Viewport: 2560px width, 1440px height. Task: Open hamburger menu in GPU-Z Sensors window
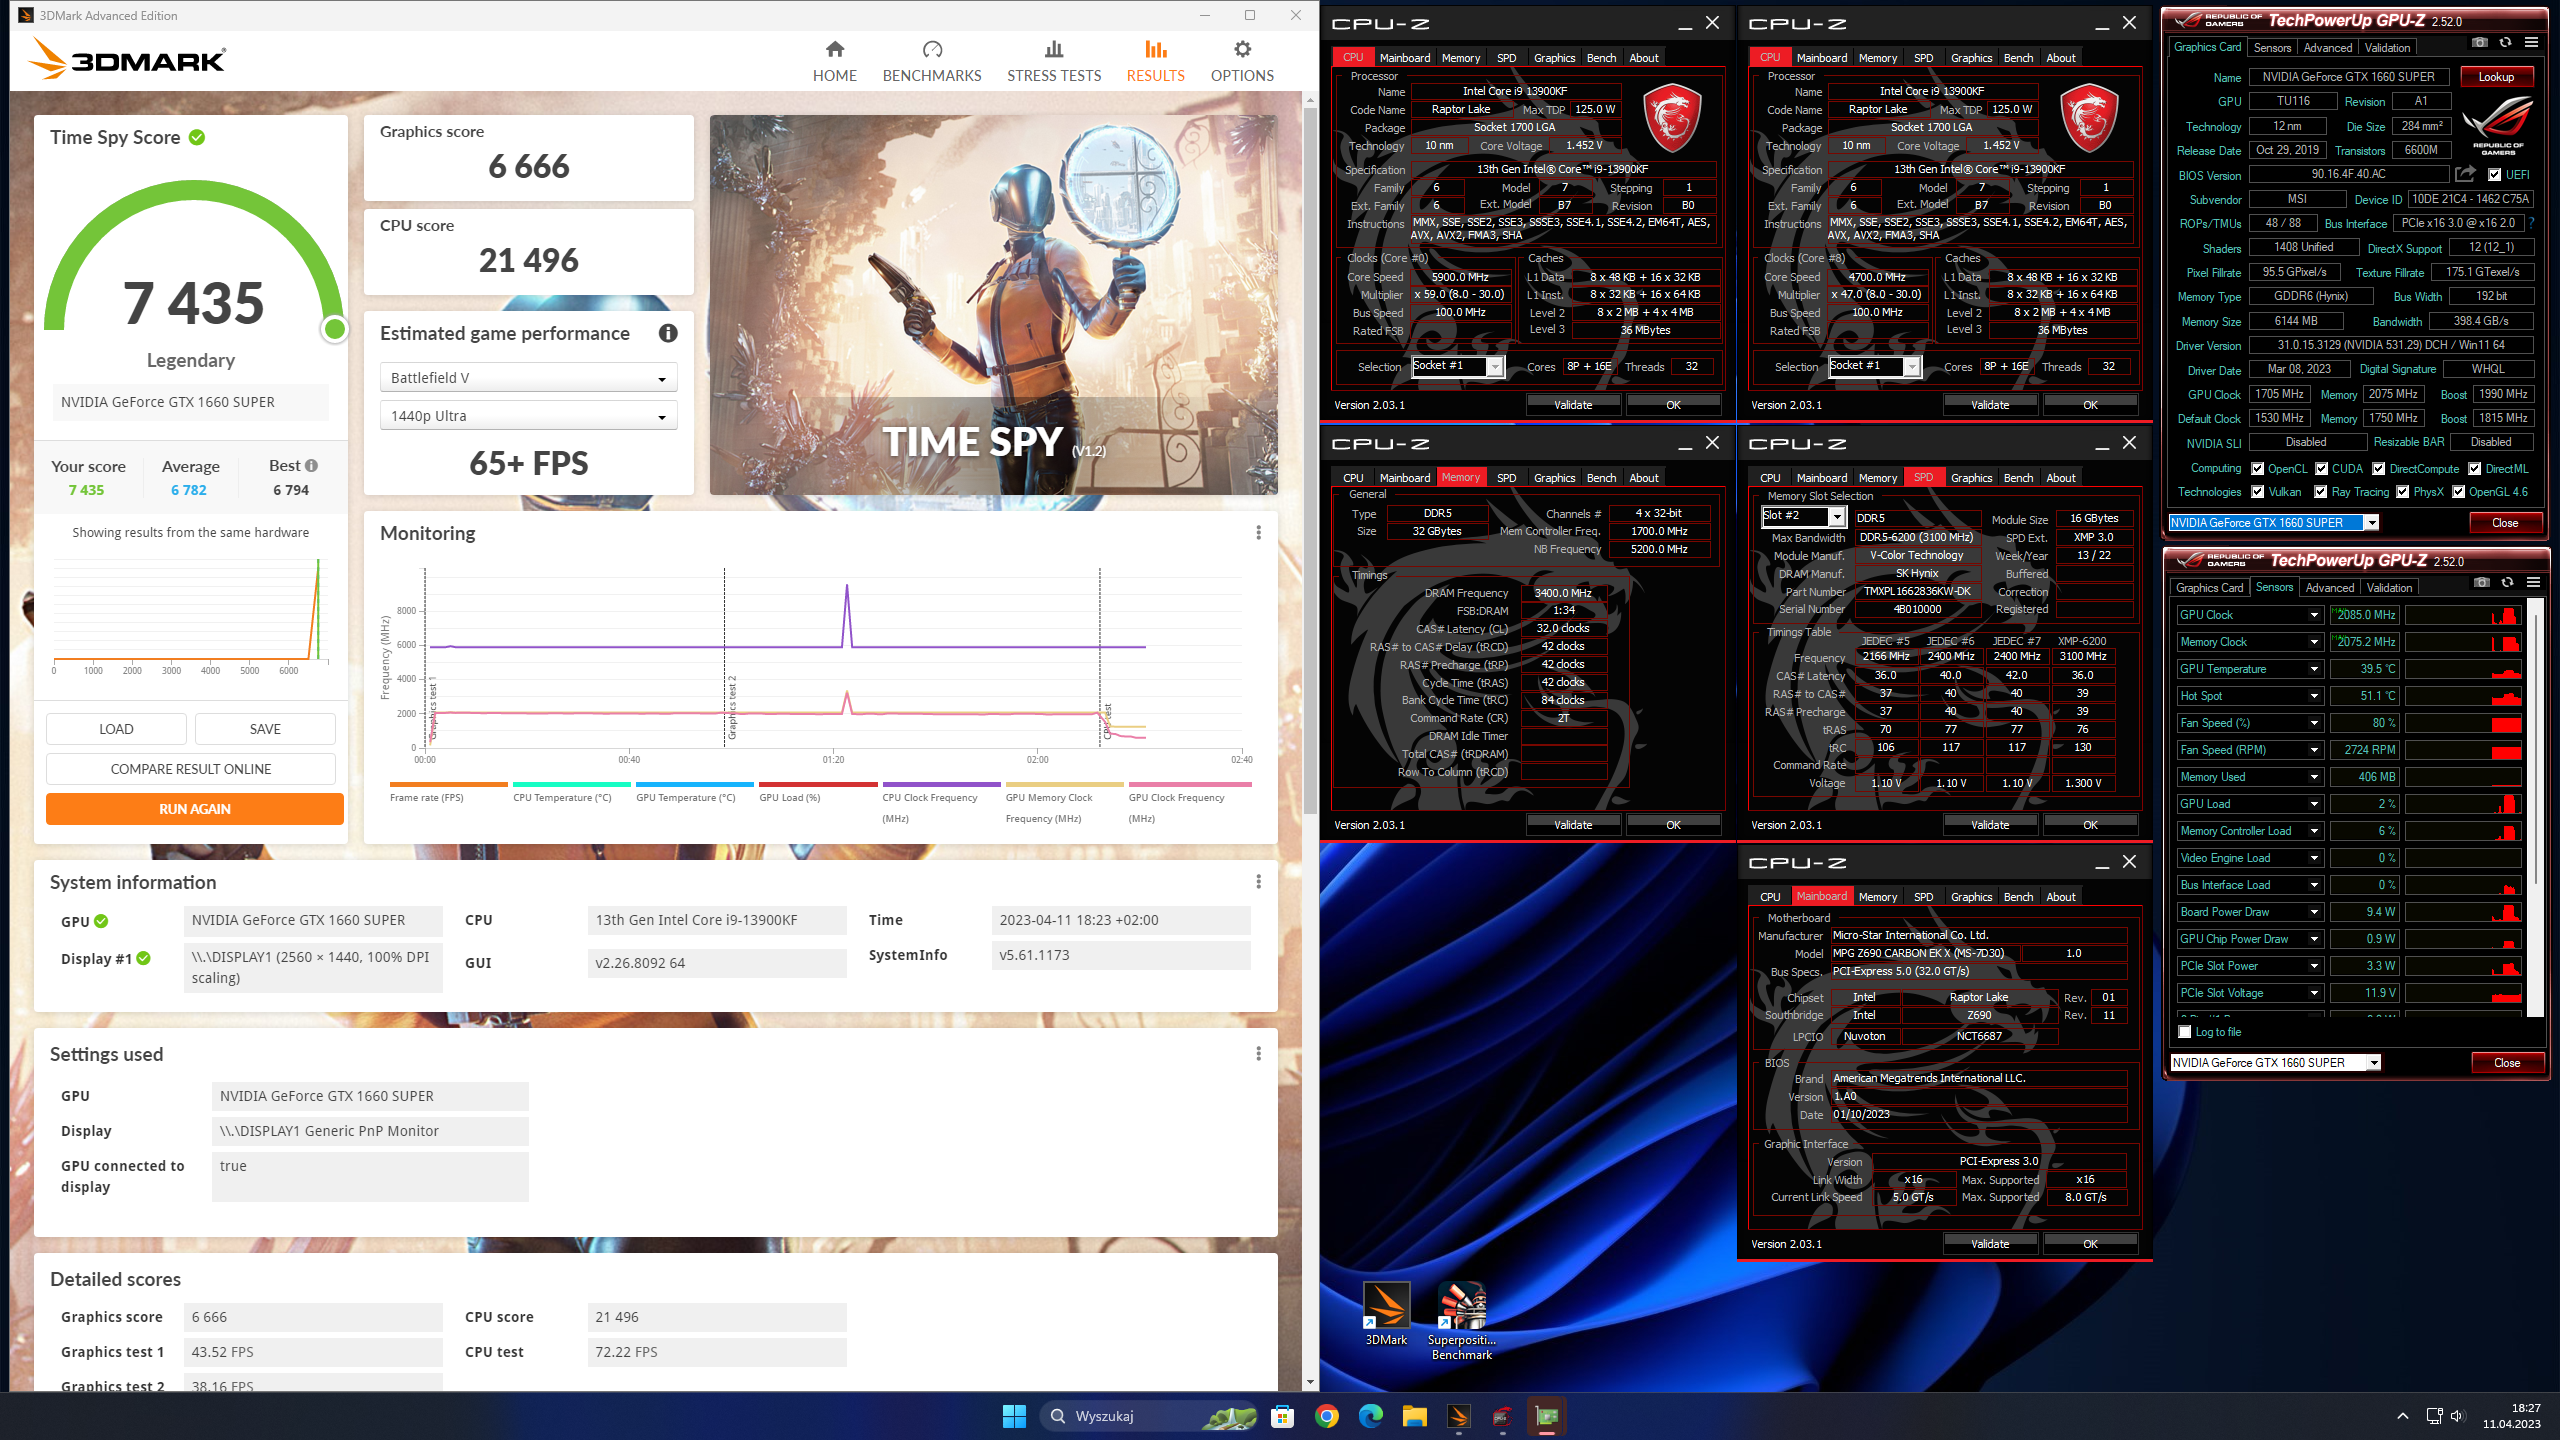tap(2533, 582)
